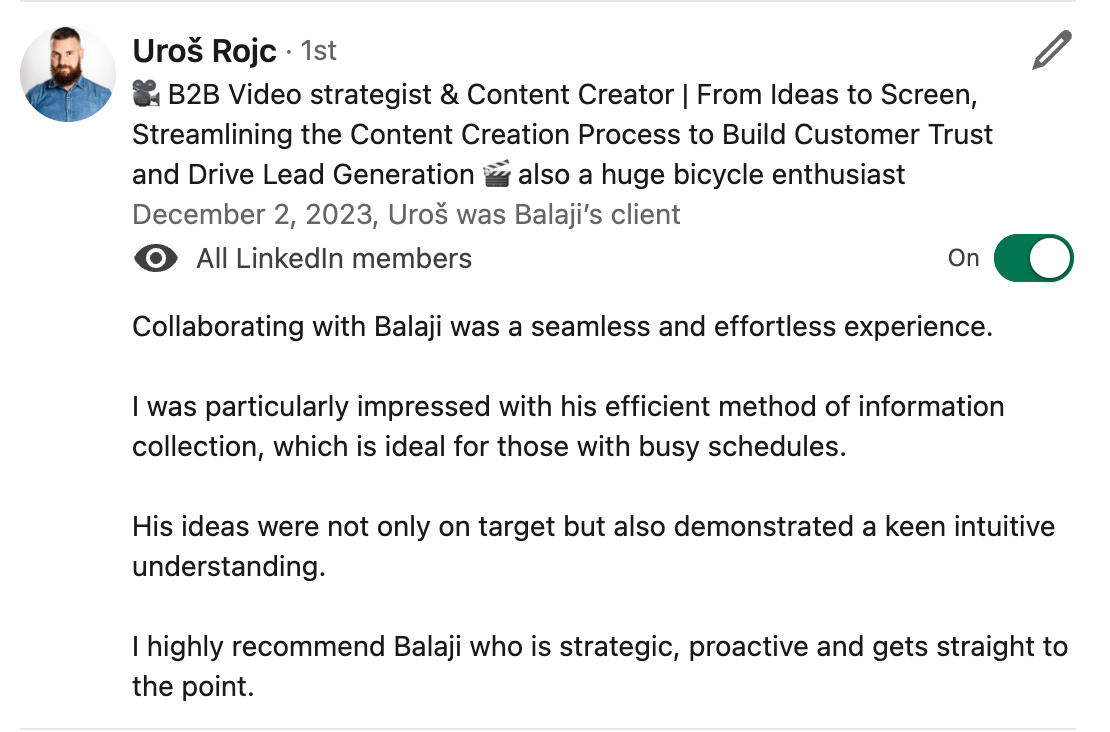Screen dimensions: 1110x732
Task: Open Uroš Rojc's profile photo
Action: click(68, 75)
